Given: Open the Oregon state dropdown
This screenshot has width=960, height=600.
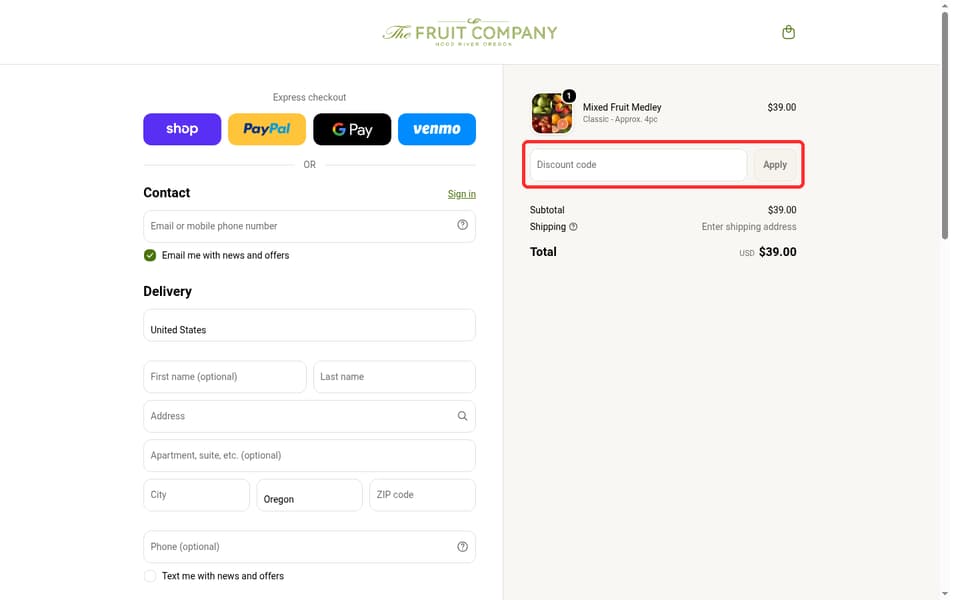Looking at the screenshot, I should [309, 495].
